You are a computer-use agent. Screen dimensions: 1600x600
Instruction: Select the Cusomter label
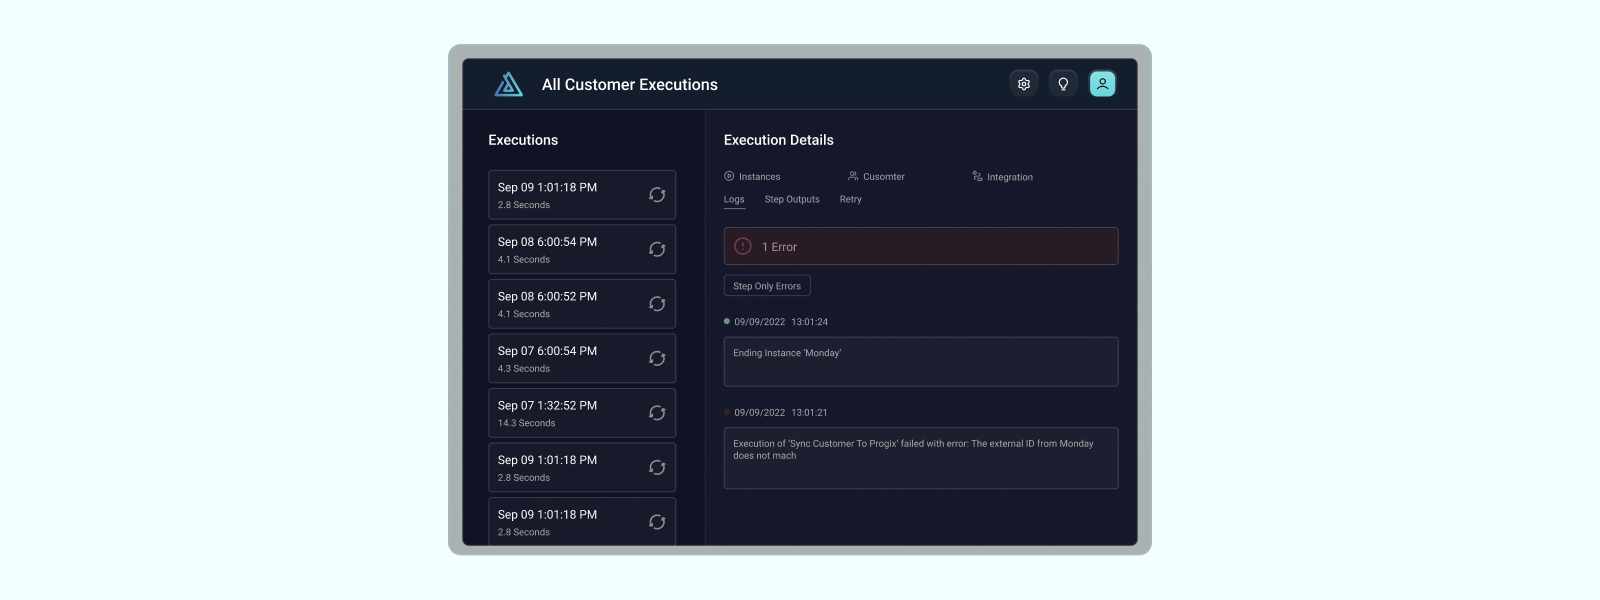884,177
